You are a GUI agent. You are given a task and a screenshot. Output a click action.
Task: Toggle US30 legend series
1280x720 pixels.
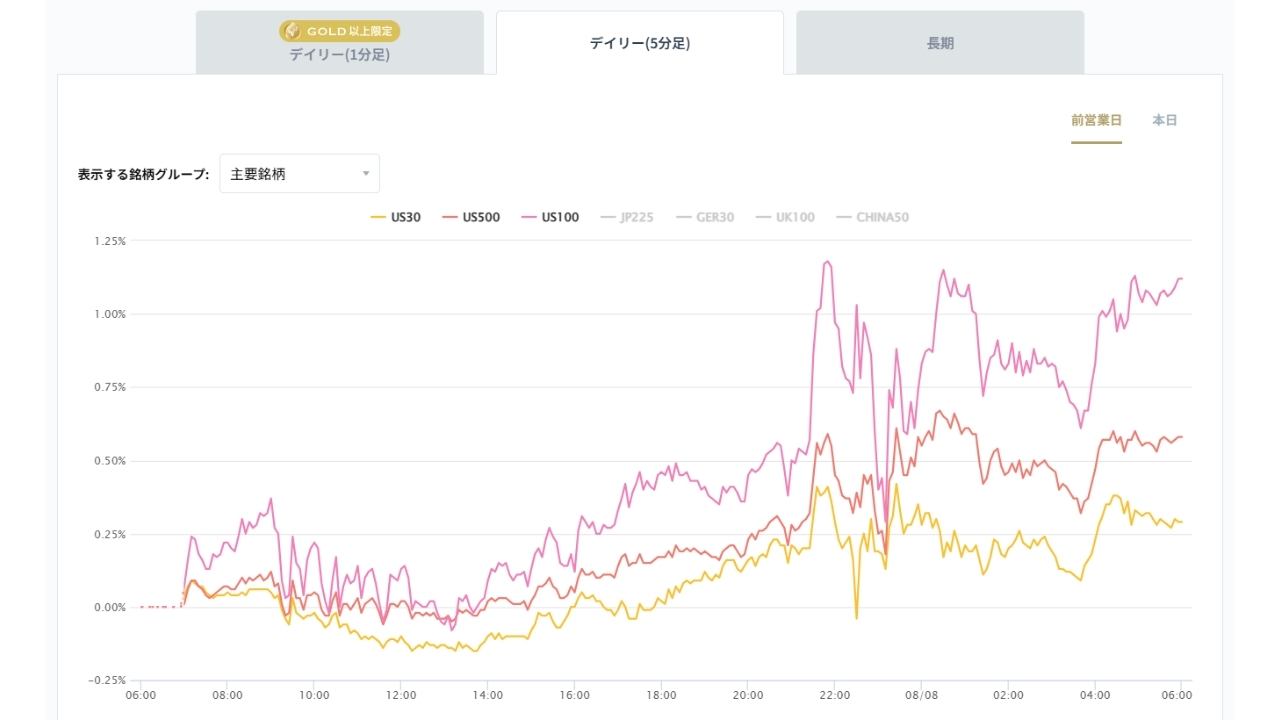click(396, 217)
